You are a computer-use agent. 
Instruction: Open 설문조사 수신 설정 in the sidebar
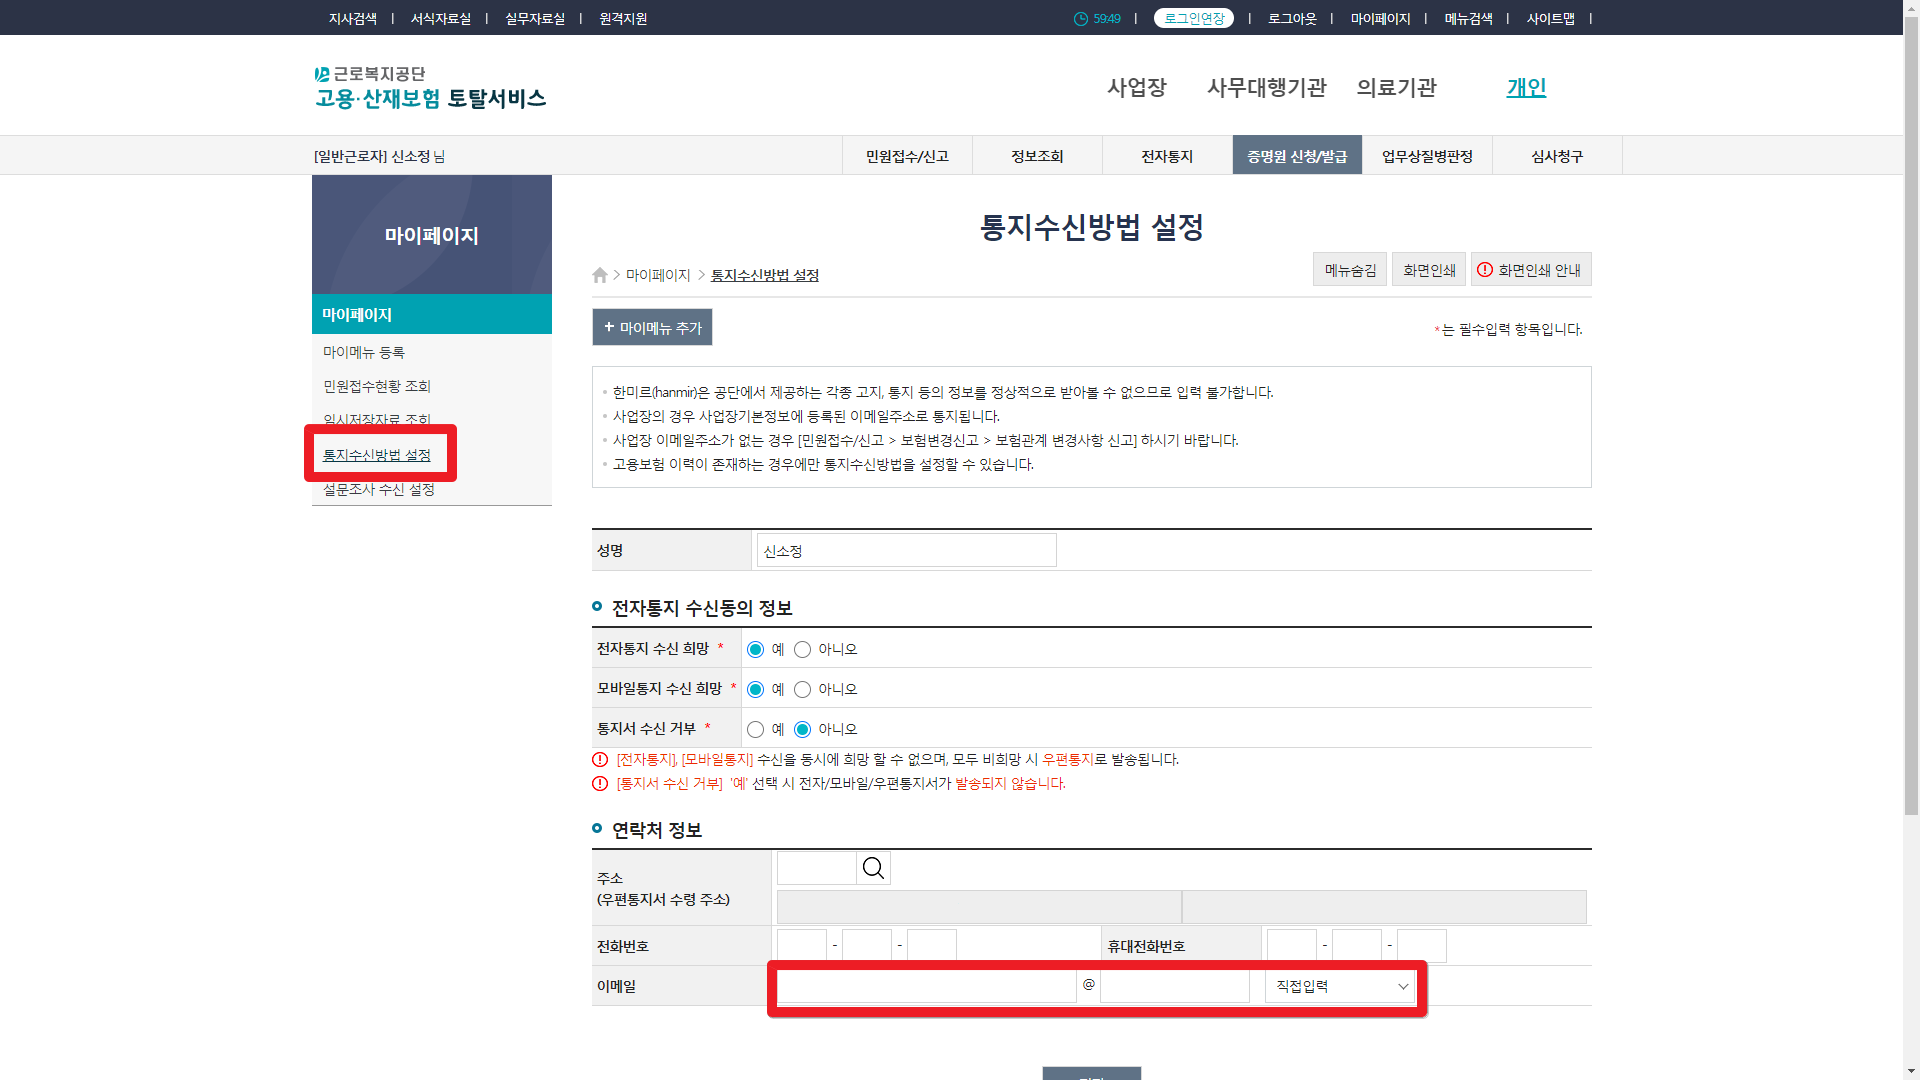click(378, 490)
